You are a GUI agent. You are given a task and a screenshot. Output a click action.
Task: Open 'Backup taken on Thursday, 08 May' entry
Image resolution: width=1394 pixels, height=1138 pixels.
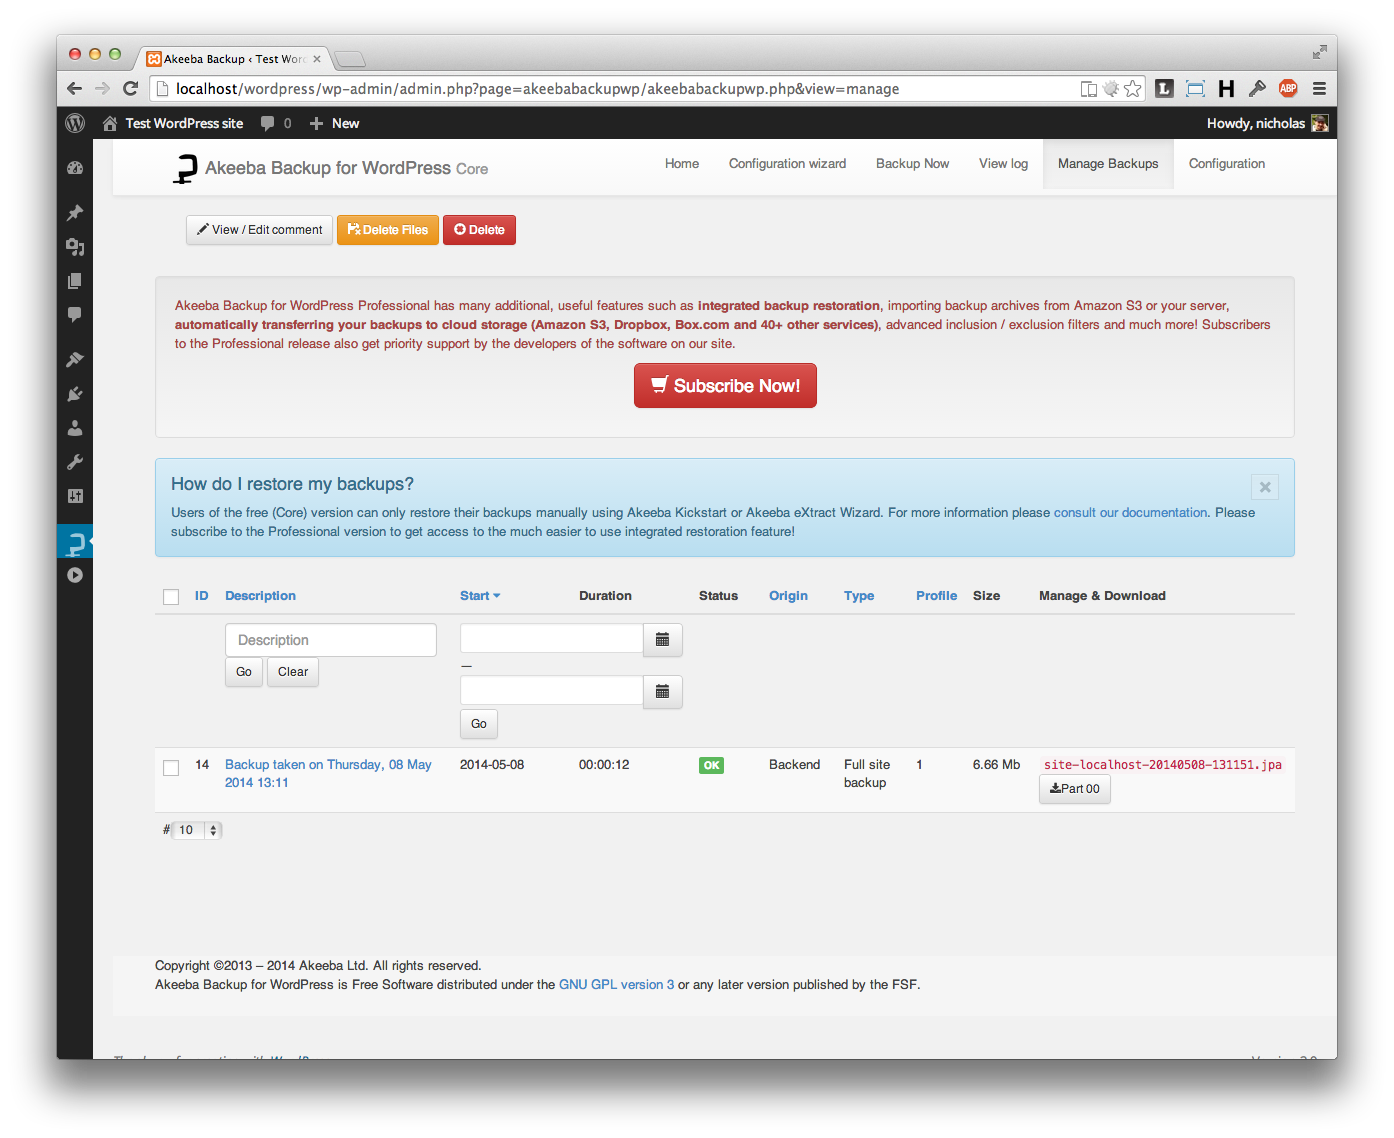[328, 774]
